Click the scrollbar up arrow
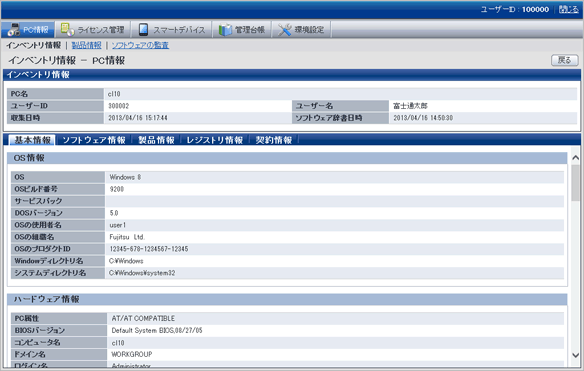Image resolution: width=584 pixels, height=371 pixels. 575,158
